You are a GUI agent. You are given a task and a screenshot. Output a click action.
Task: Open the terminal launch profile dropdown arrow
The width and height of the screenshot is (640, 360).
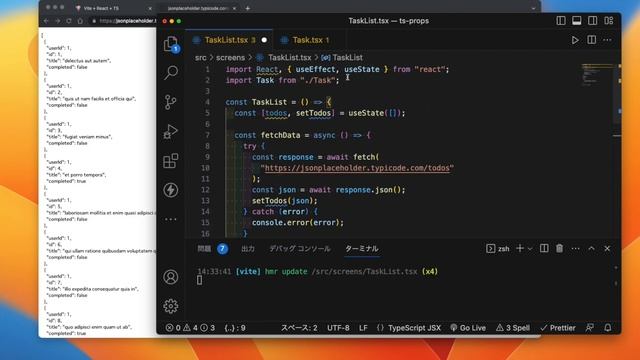click(x=530, y=249)
